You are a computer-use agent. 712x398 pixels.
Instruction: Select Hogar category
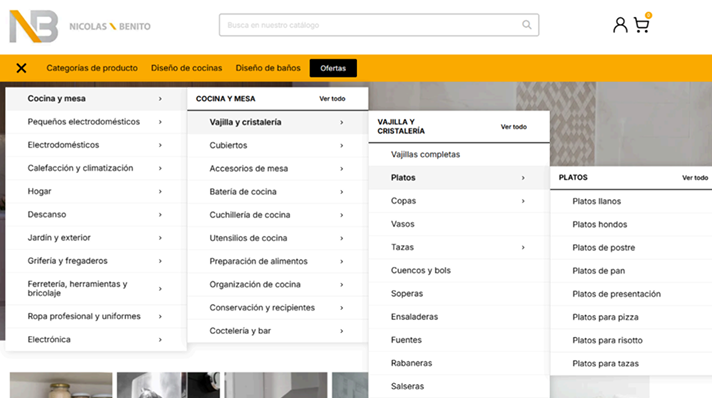96,191
